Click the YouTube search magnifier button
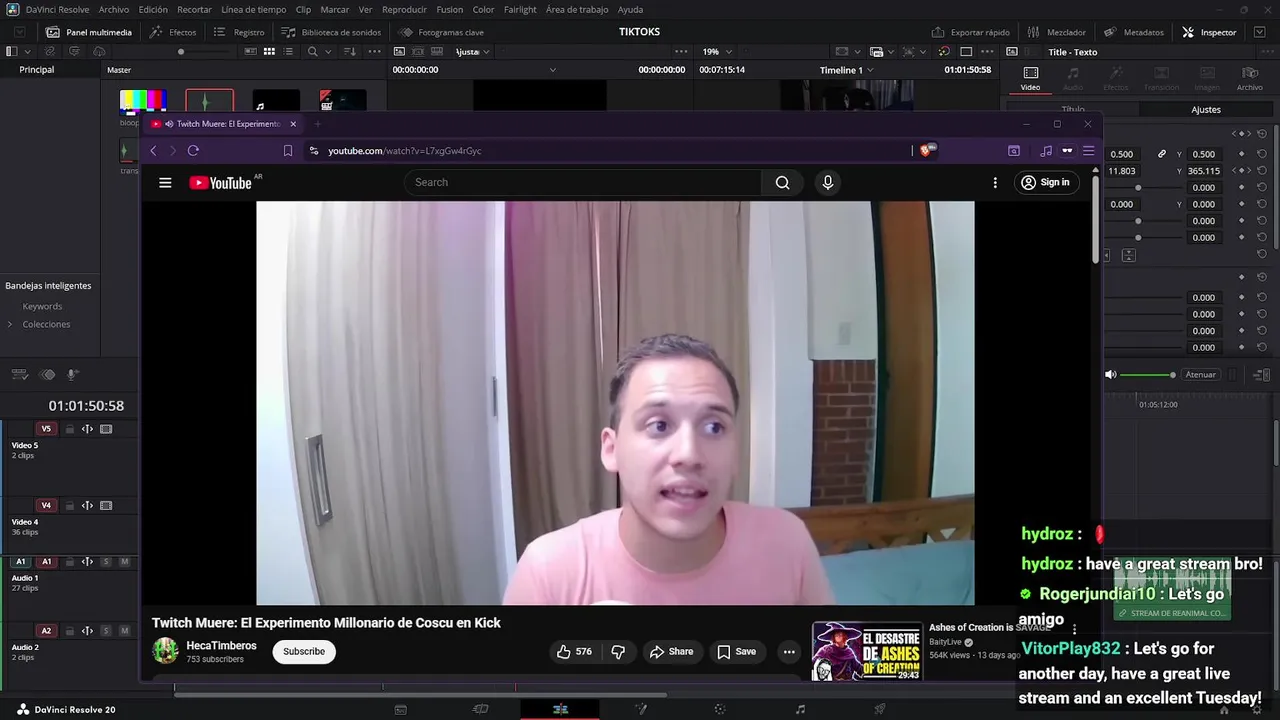The width and height of the screenshot is (1280, 720). (782, 182)
